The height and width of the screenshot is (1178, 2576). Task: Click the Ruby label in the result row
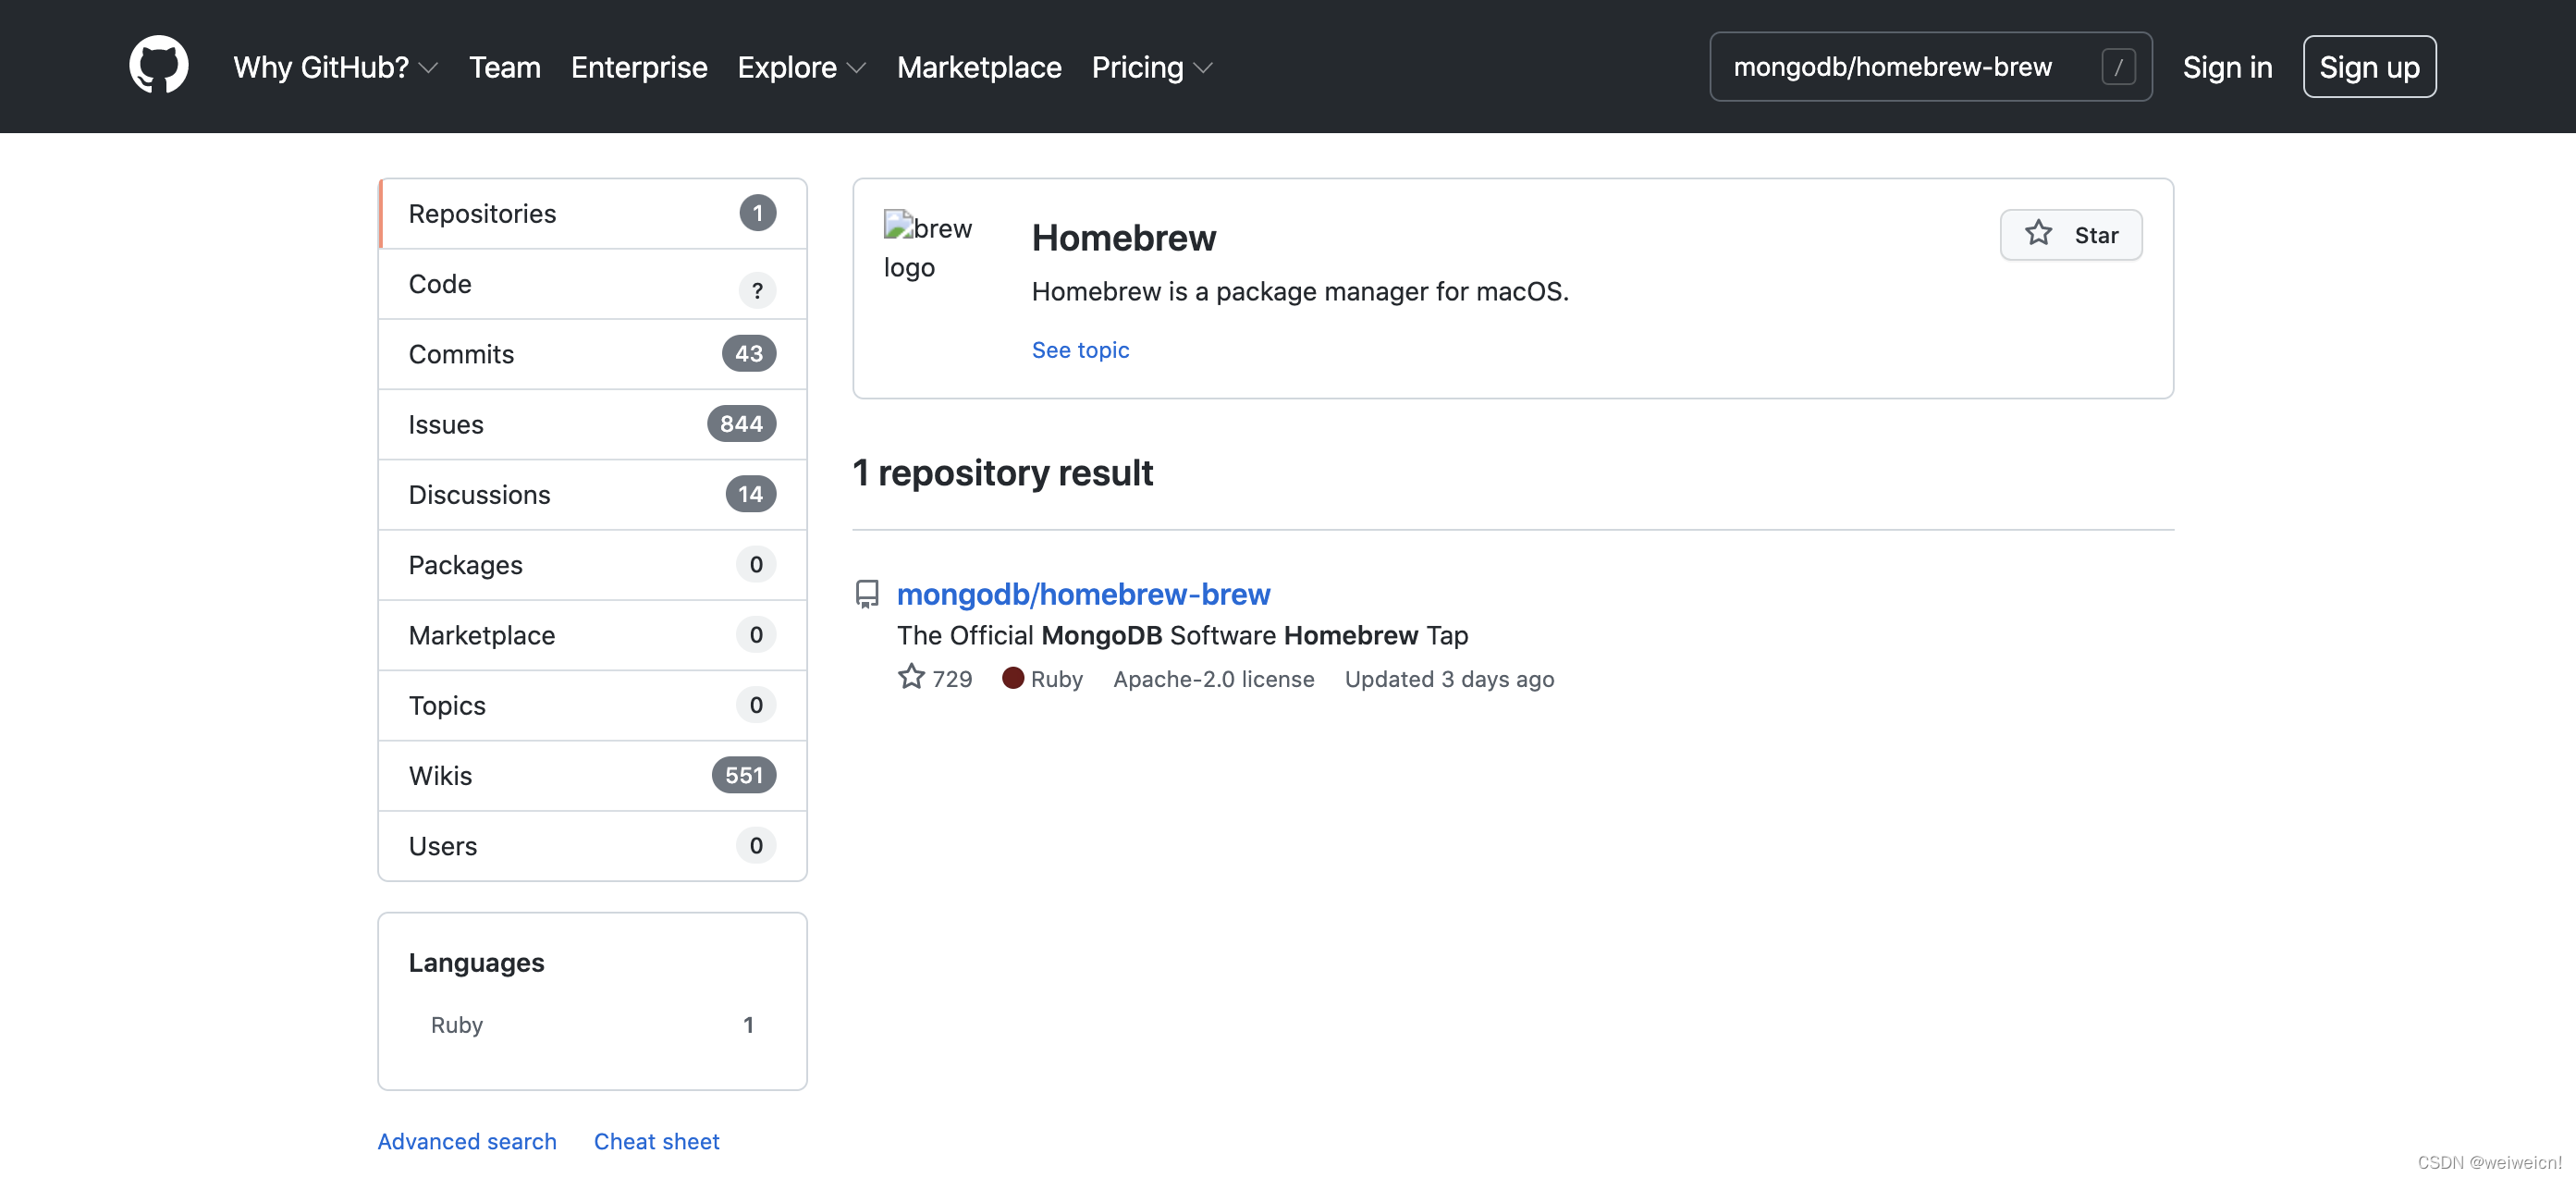pyautogui.click(x=1056, y=679)
